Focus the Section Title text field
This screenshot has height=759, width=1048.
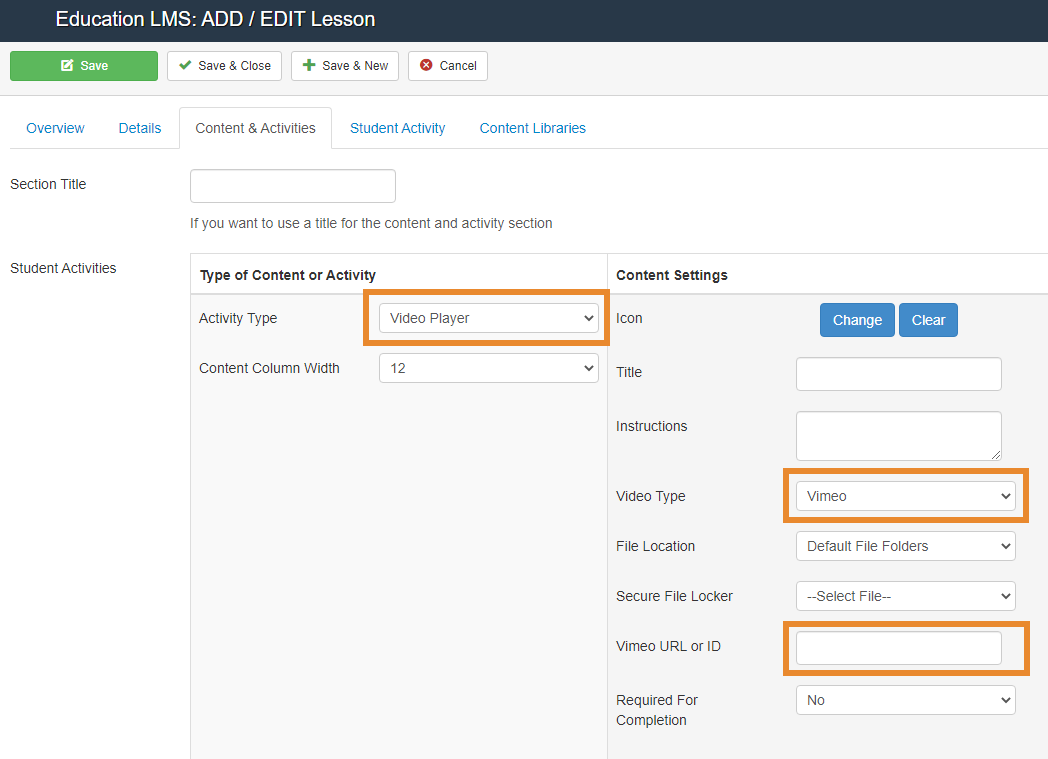click(x=292, y=186)
